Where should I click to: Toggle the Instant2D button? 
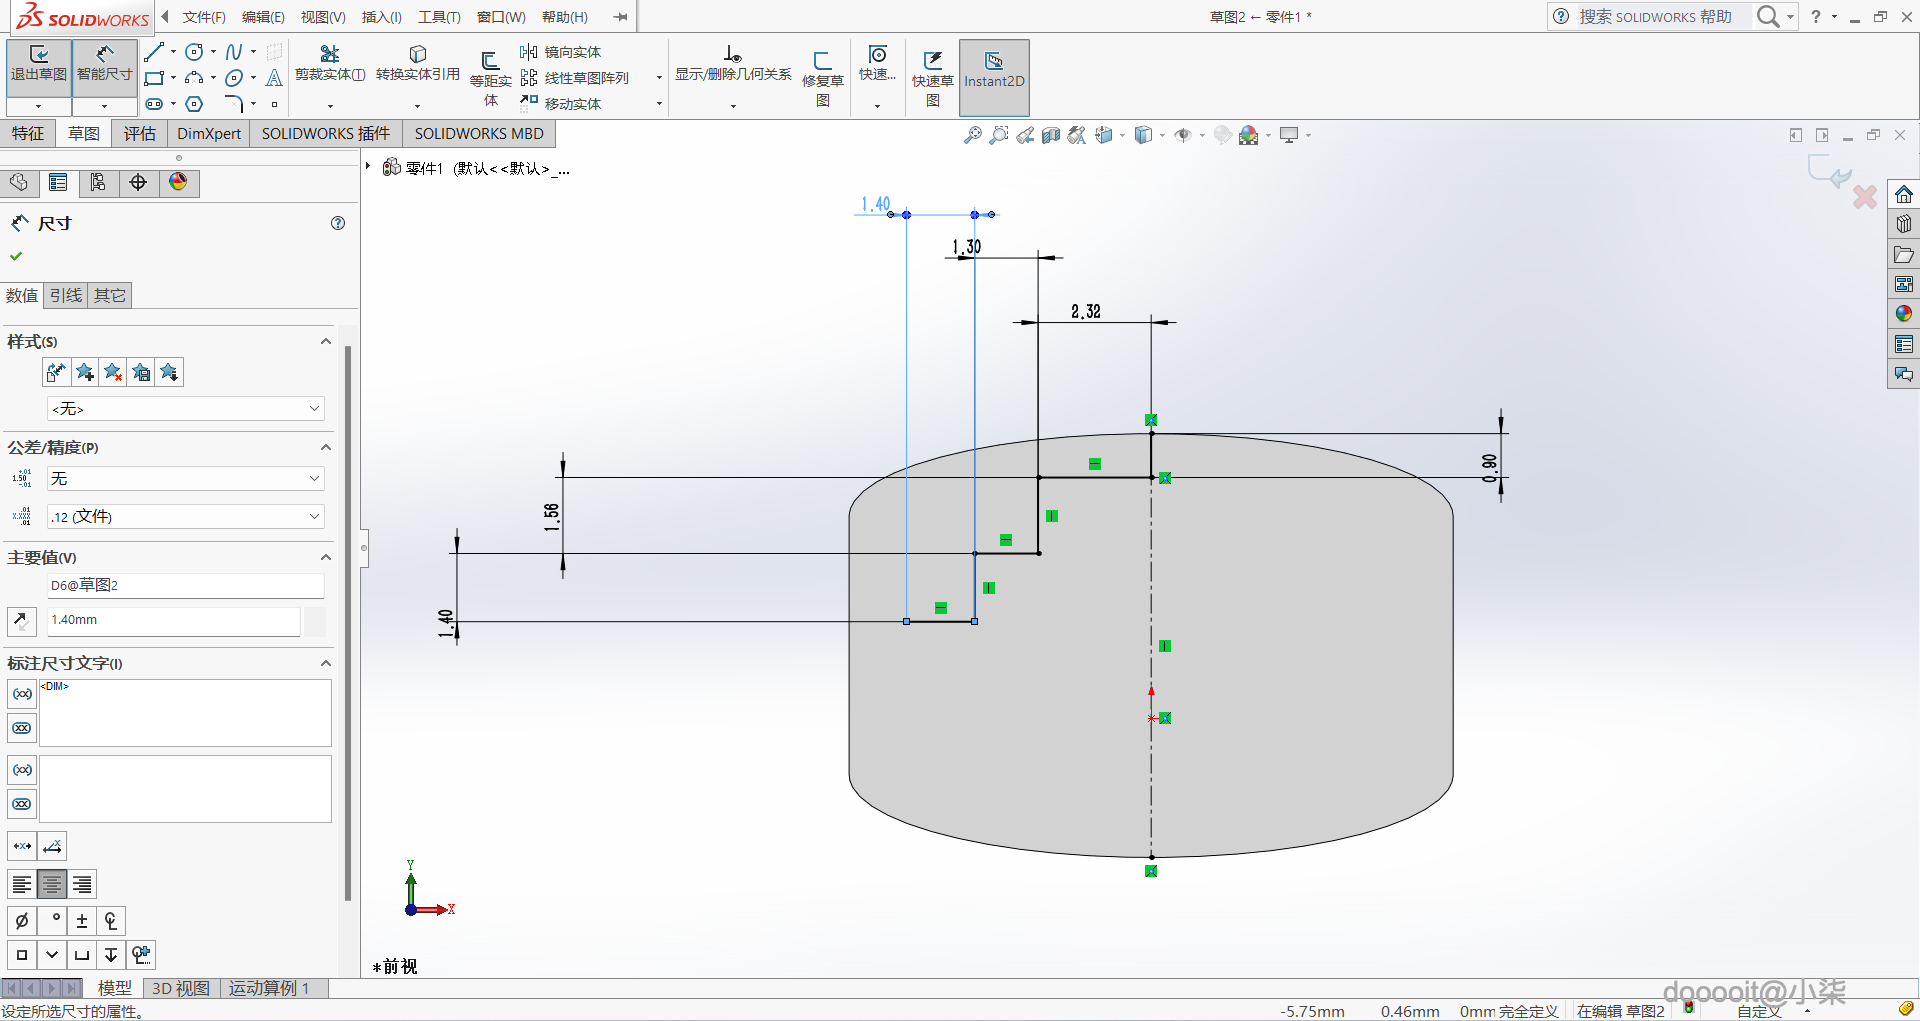pyautogui.click(x=994, y=70)
